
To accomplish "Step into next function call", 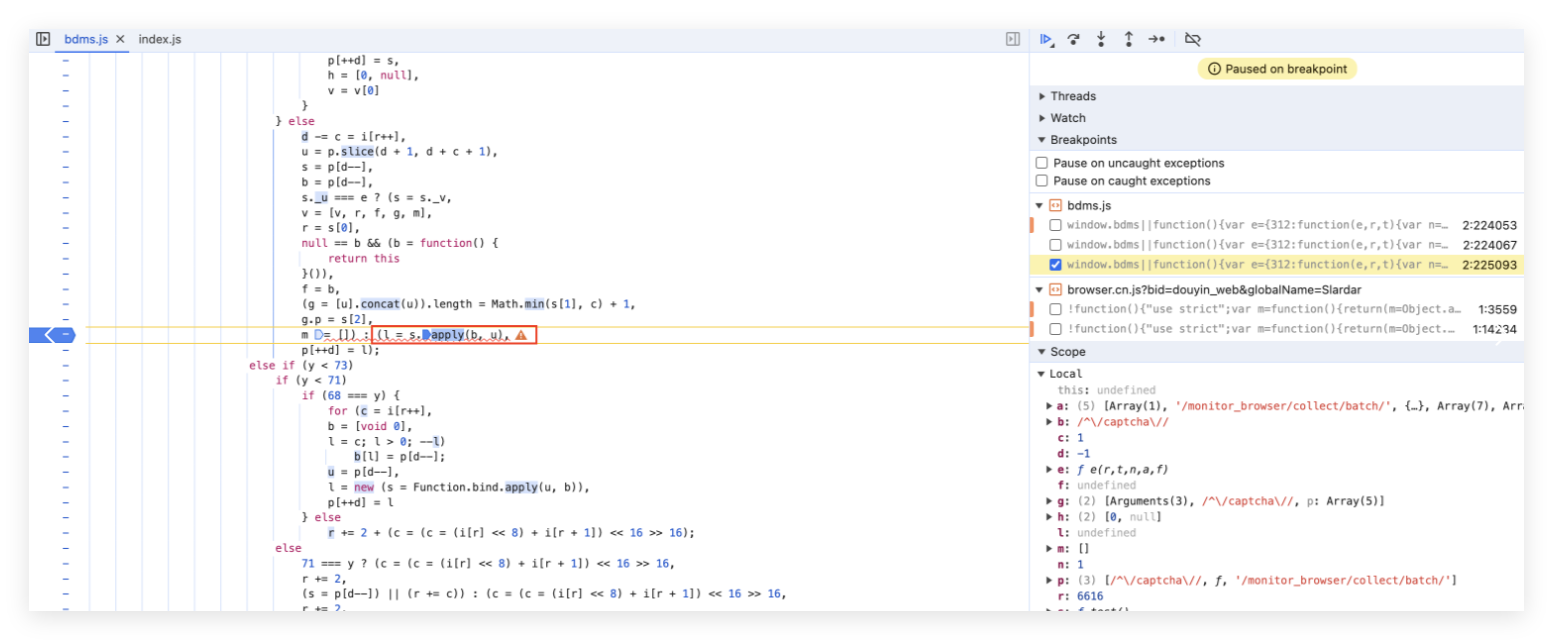I will click(x=1101, y=39).
